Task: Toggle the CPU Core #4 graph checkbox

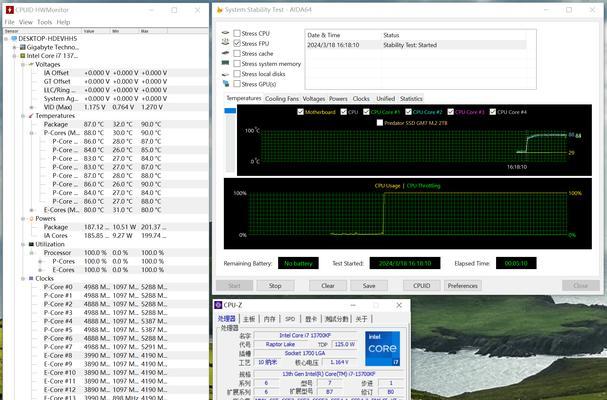Action: coord(492,112)
